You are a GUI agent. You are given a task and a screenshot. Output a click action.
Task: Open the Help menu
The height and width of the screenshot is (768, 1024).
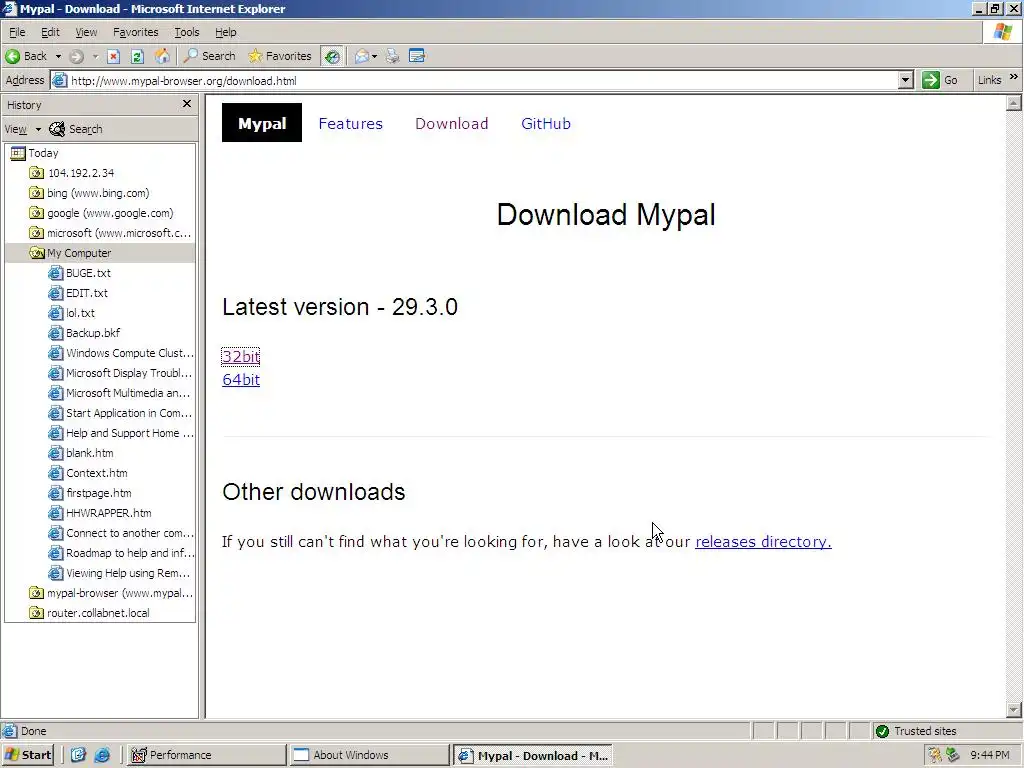225,32
